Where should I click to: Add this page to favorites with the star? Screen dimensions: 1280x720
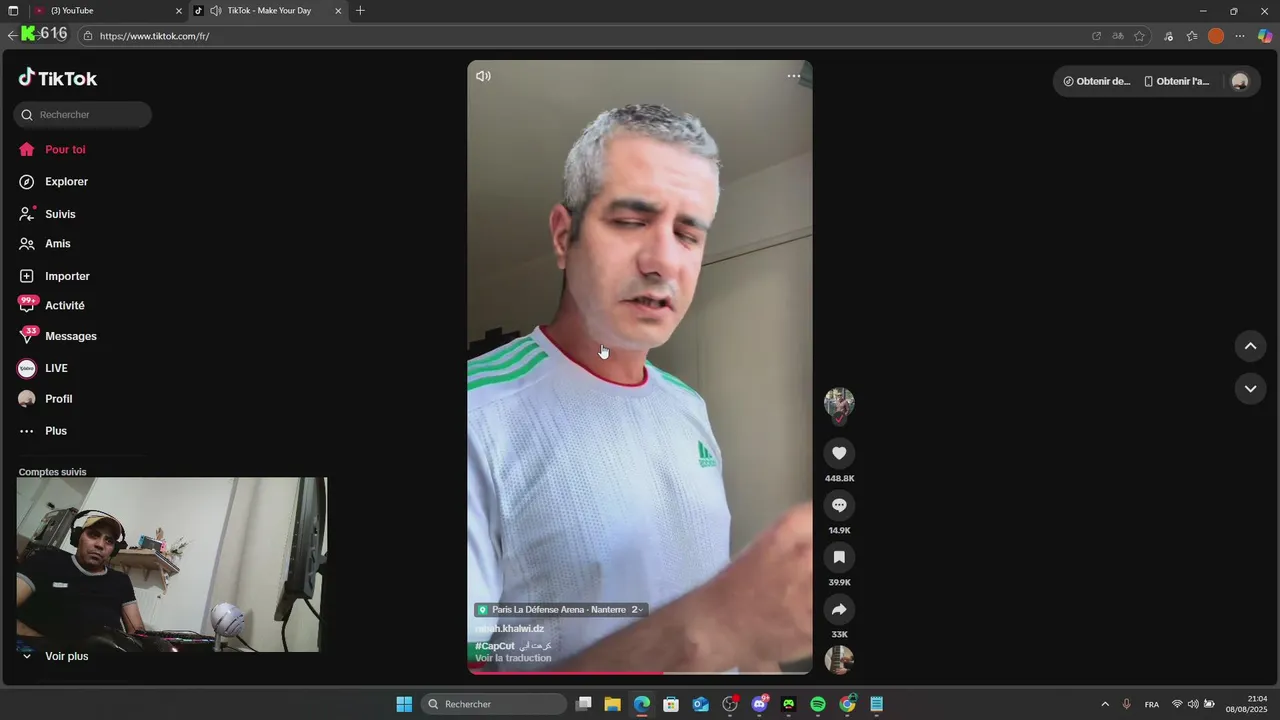(x=1139, y=36)
